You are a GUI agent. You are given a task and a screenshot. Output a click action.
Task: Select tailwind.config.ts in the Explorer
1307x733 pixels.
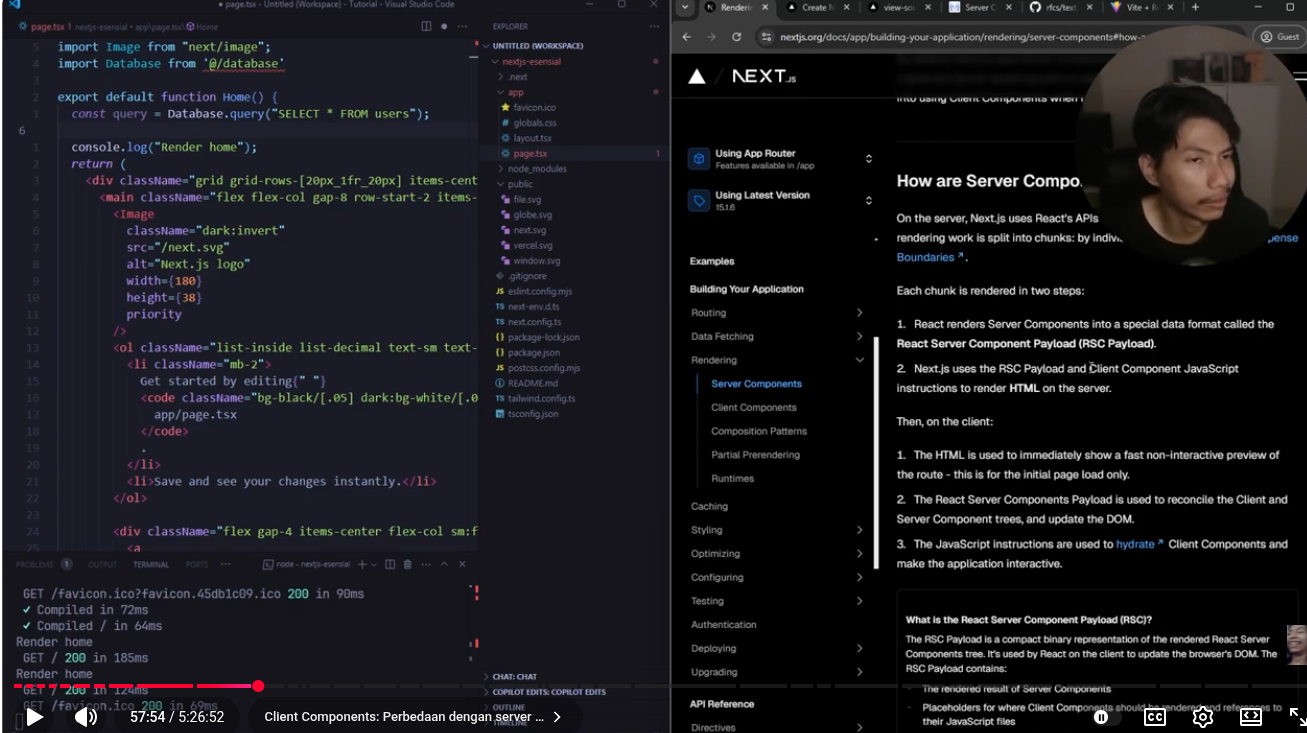[x=541, y=398]
